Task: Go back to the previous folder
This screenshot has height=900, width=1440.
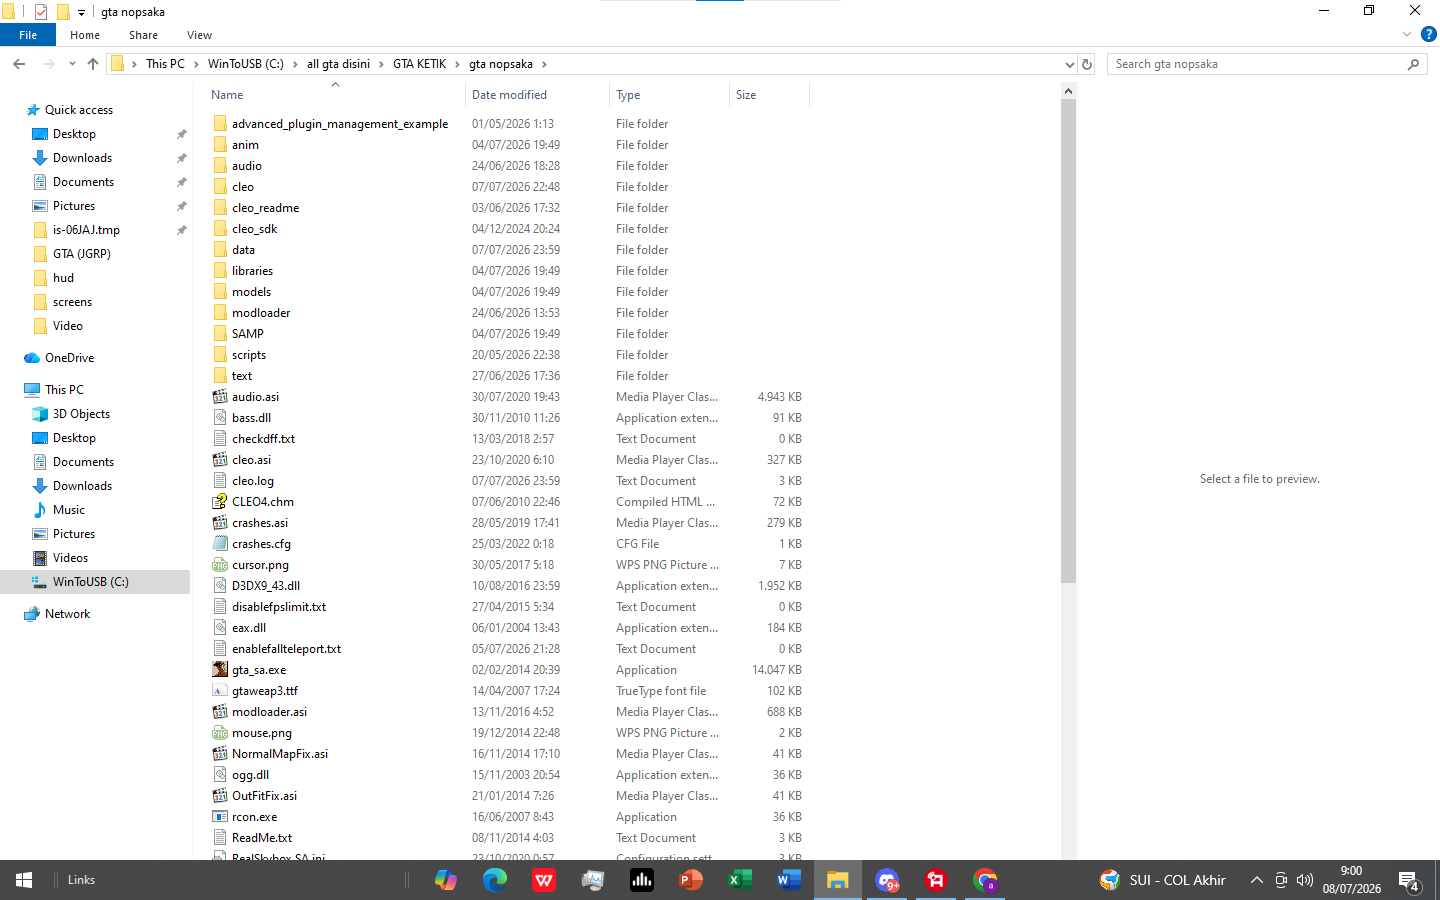Action: (19, 64)
